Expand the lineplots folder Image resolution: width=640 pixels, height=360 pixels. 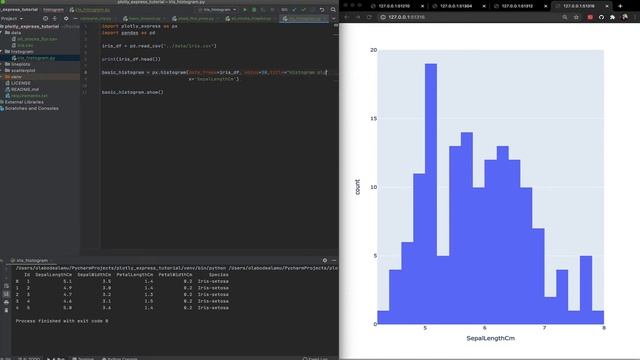coord(2,64)
